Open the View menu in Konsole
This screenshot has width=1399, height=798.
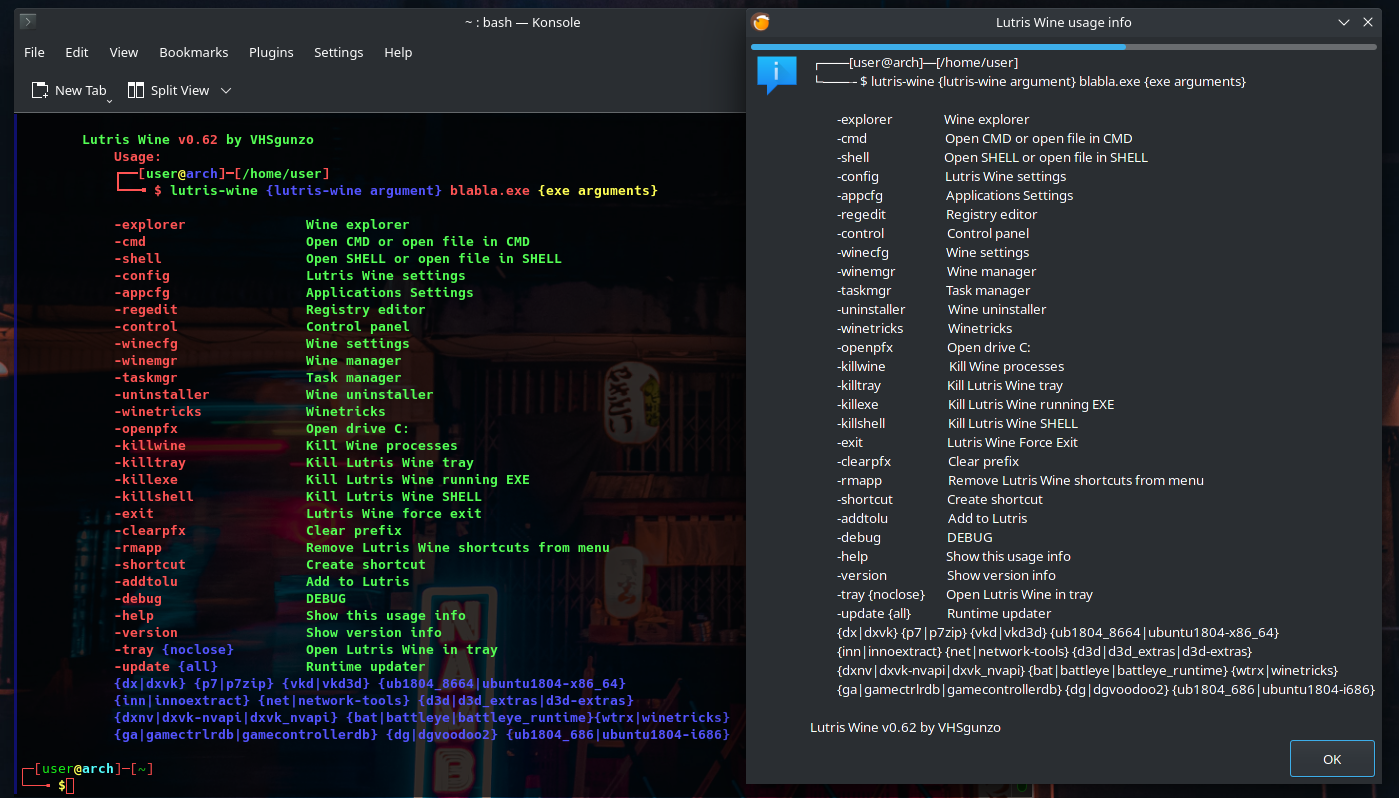[x=124, y=52]
